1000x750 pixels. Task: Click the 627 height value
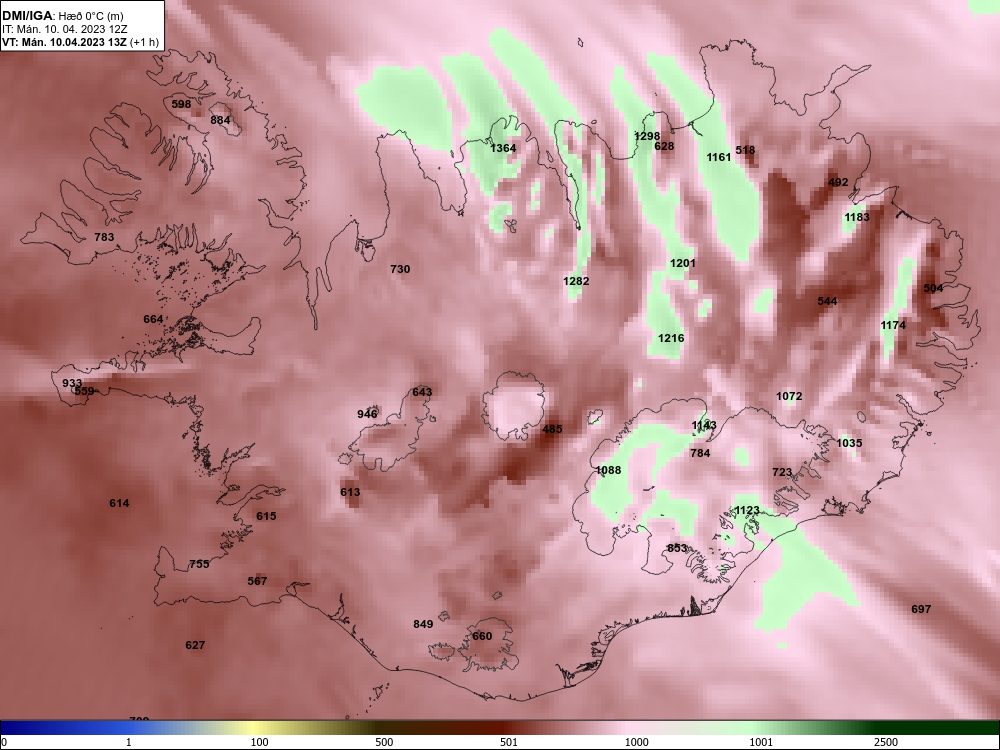pos(195,645)
